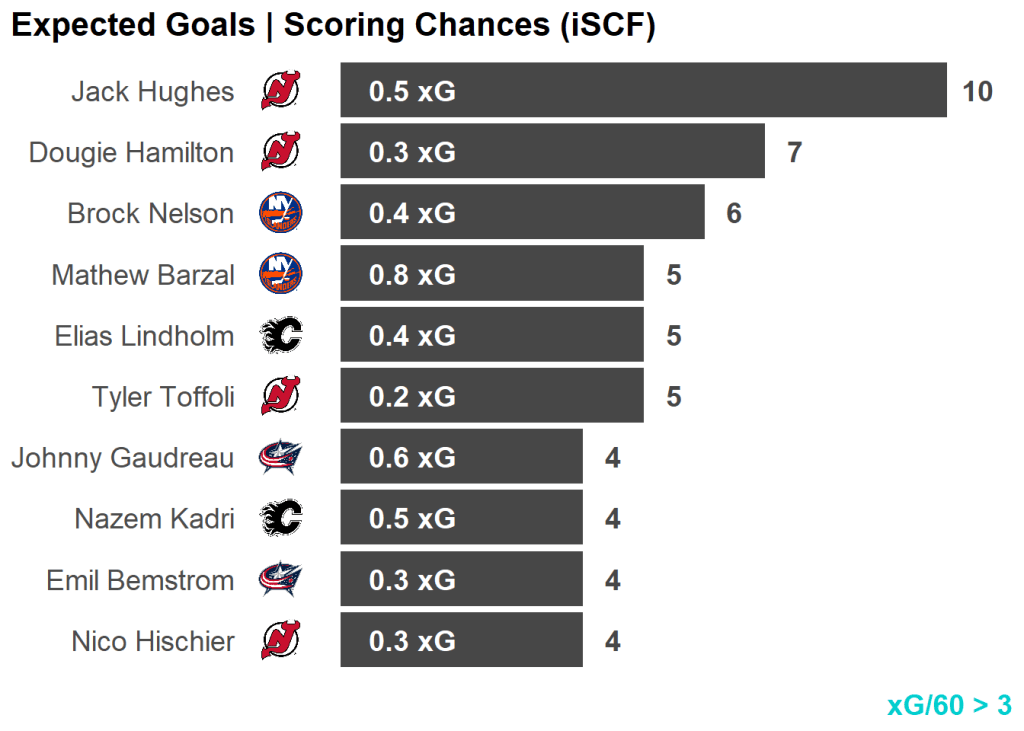Click the Devils logo next to Dougie Hamilton

coord(281,152)
